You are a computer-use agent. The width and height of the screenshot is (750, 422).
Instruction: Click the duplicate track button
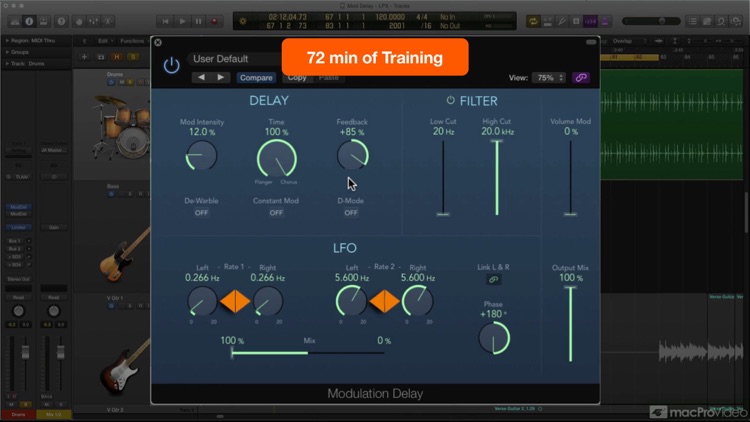(x=100, y=57)
